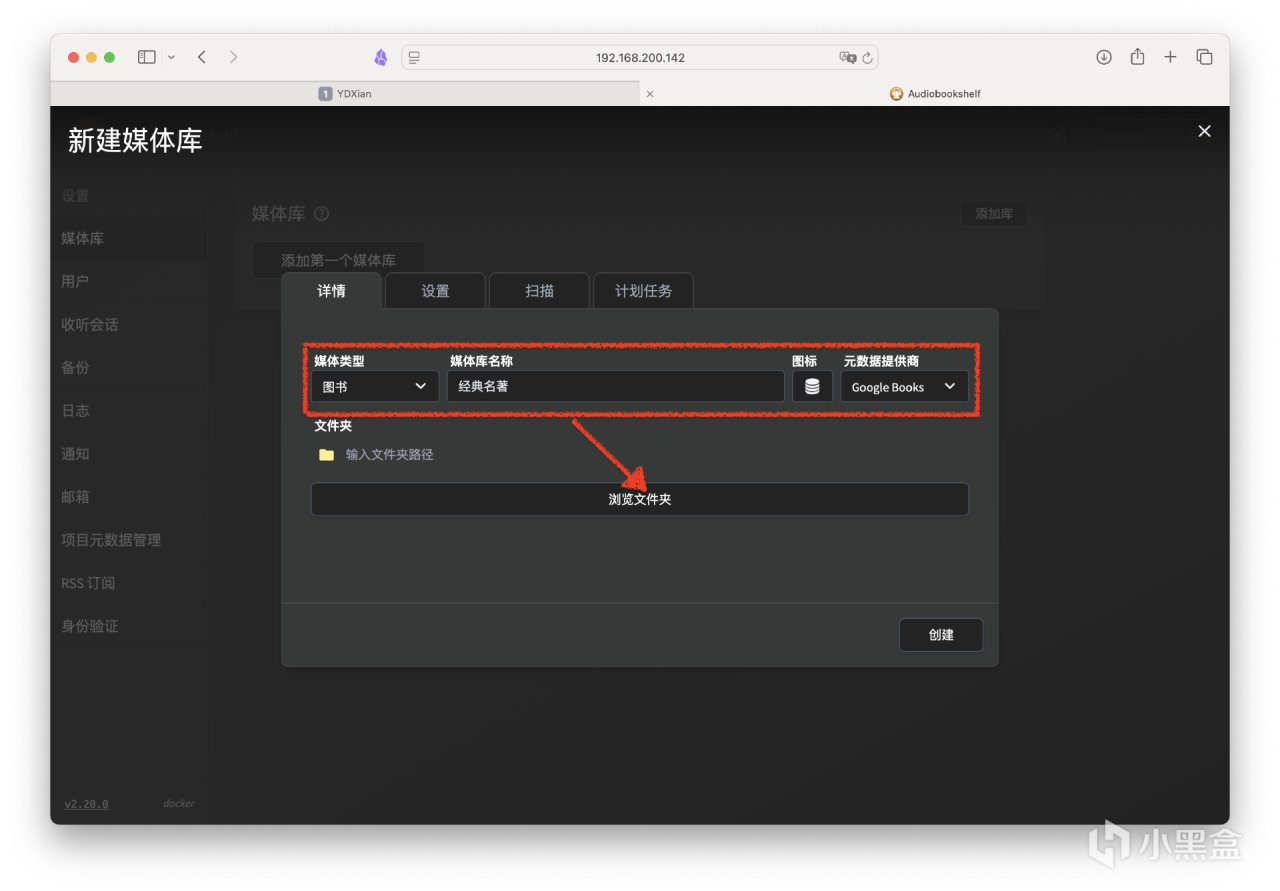Click the Safari sidebar toggle icon
The width and height of the screenshot is (1280, 891).
coord(147,57)
